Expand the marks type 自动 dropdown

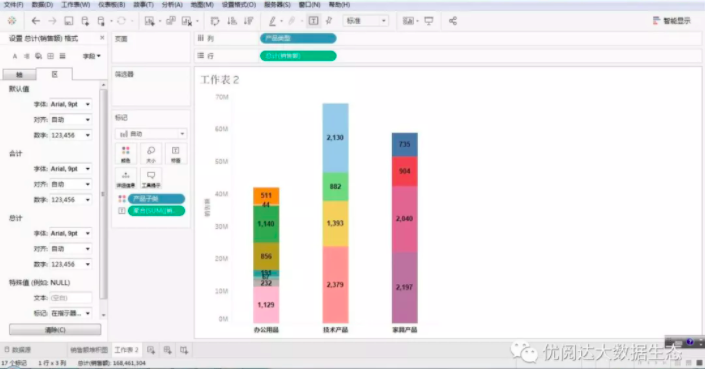click(151, 134)
